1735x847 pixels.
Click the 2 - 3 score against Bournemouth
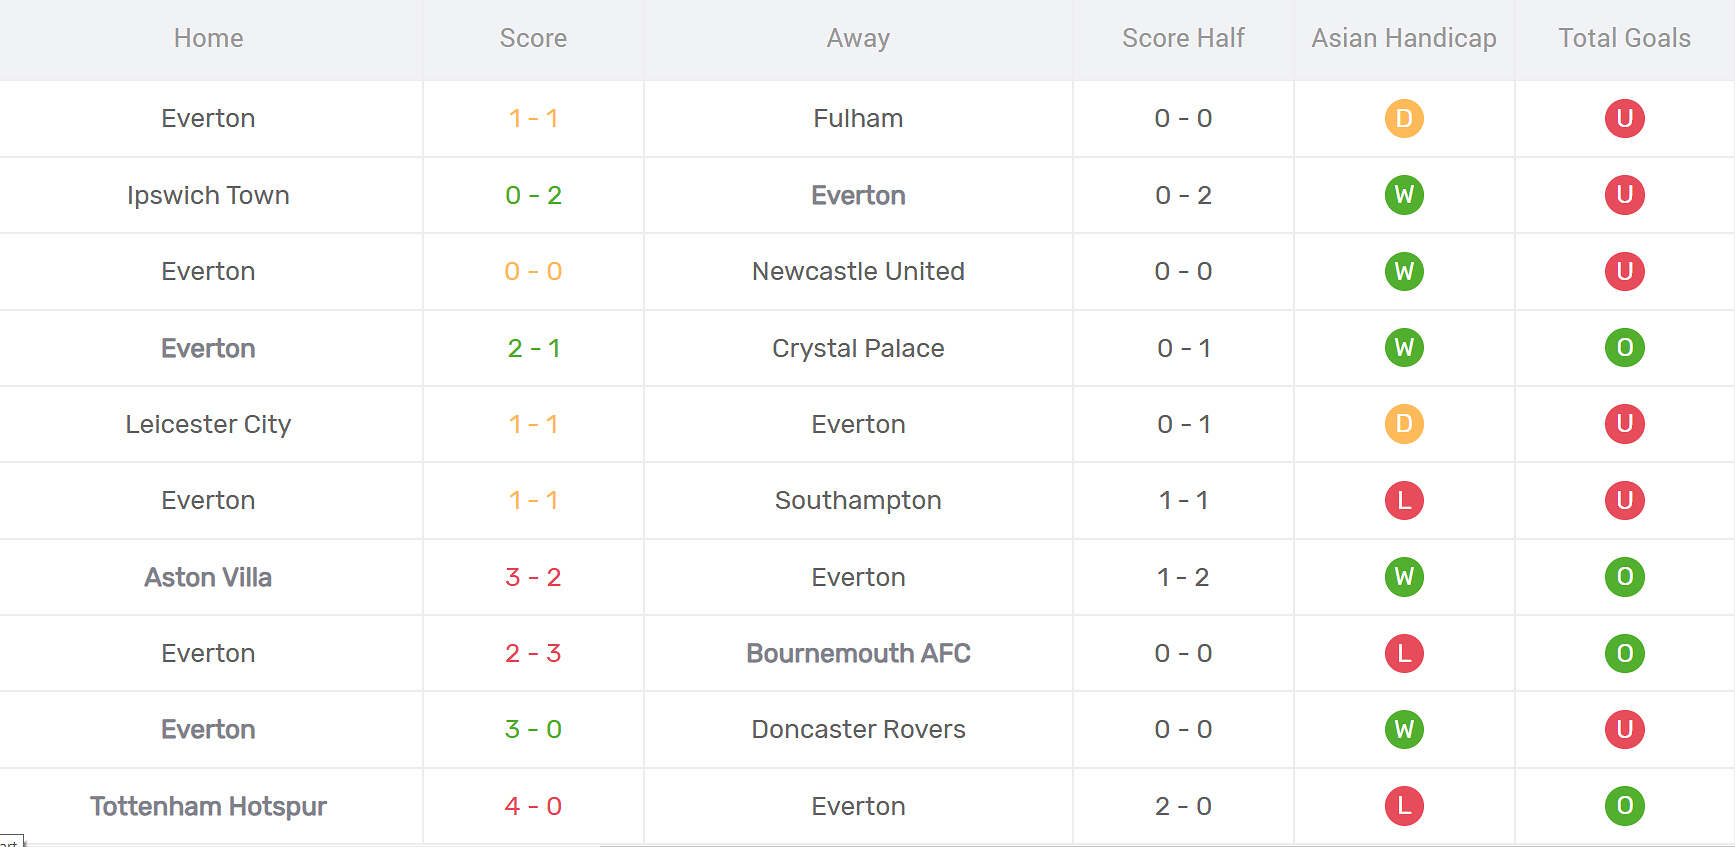click(x=533, y=653)
